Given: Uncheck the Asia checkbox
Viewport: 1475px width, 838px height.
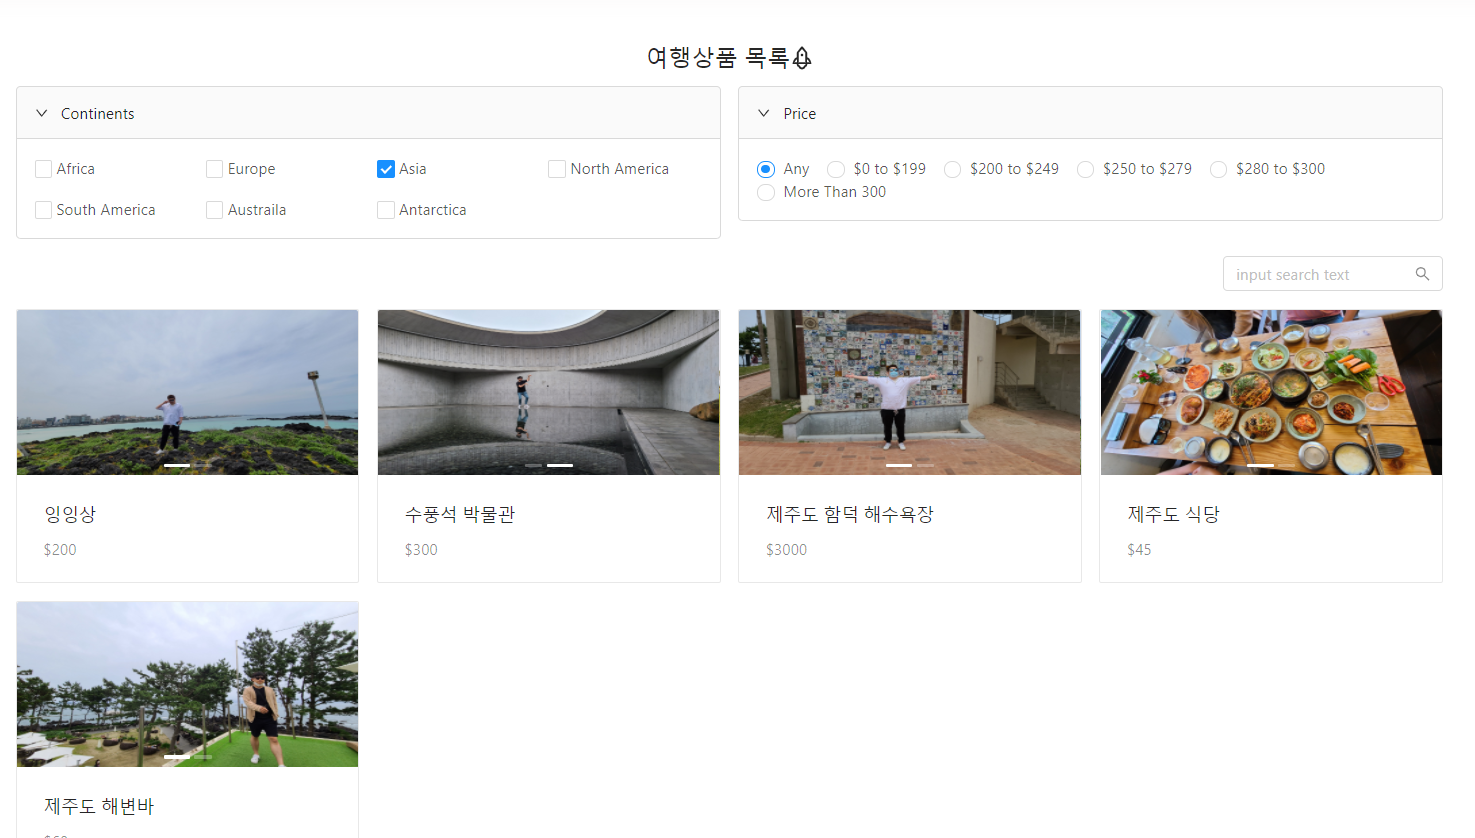Looking at the screenshot, I should click(385, 169).
